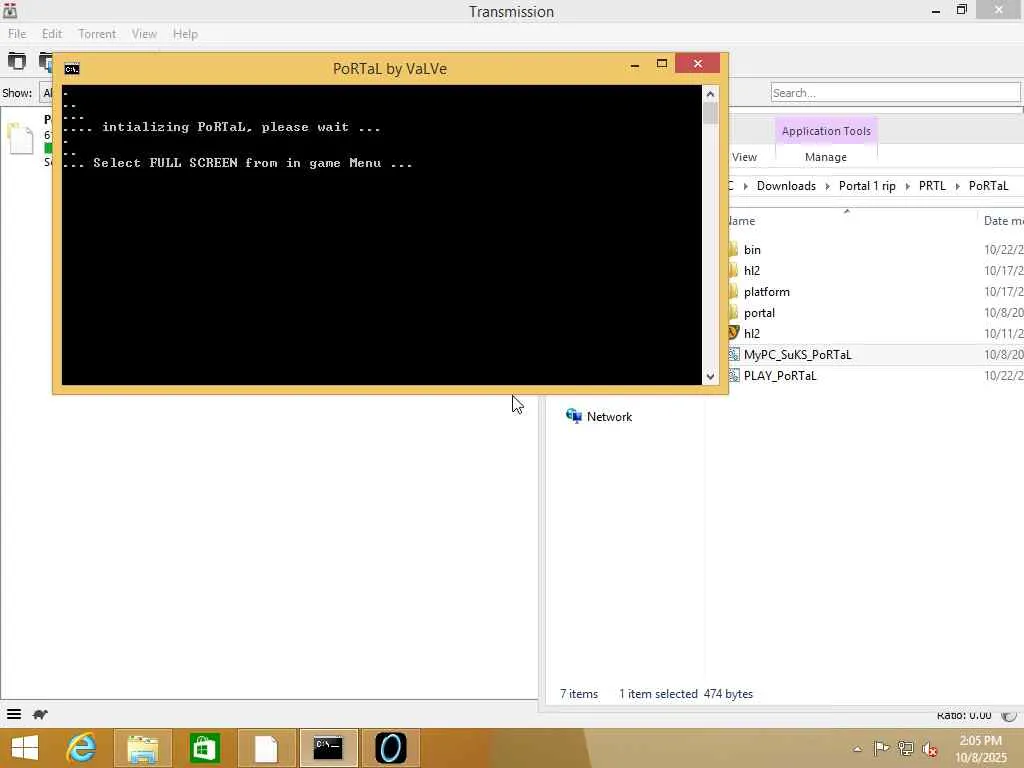This screenshot has height=768, width=1024.
Task: Click the open torrent toolbar icon in Transmission
Action: coord(17,61)
